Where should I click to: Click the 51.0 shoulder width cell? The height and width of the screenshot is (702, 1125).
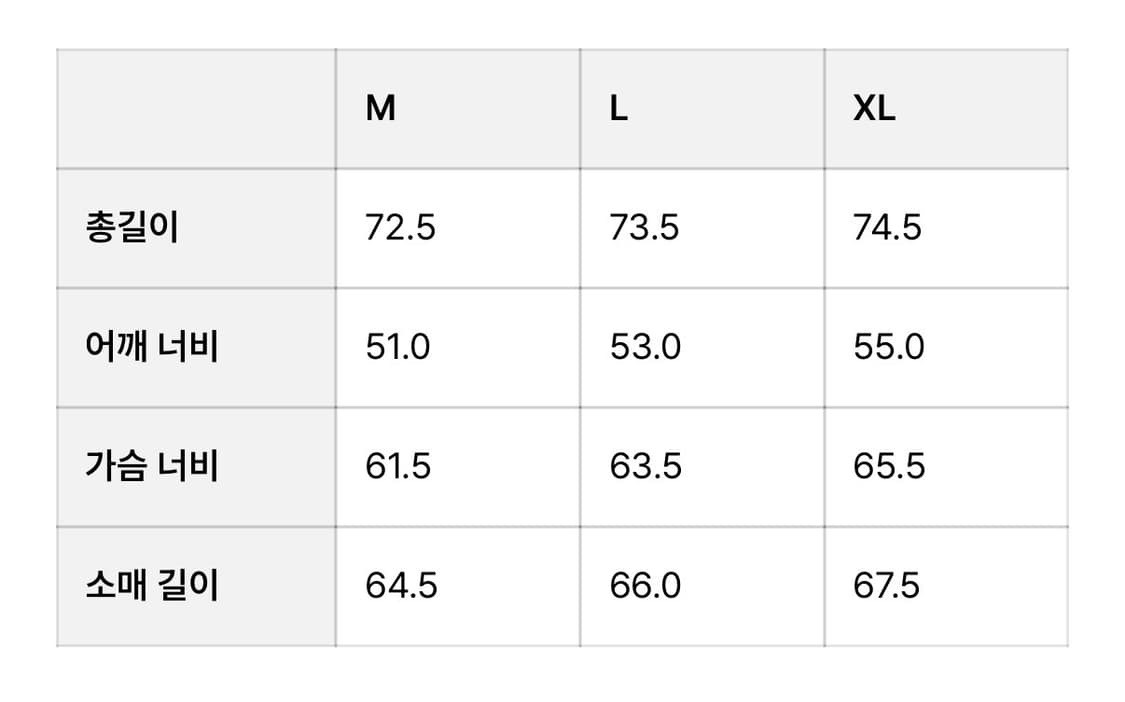click(398, 347)
